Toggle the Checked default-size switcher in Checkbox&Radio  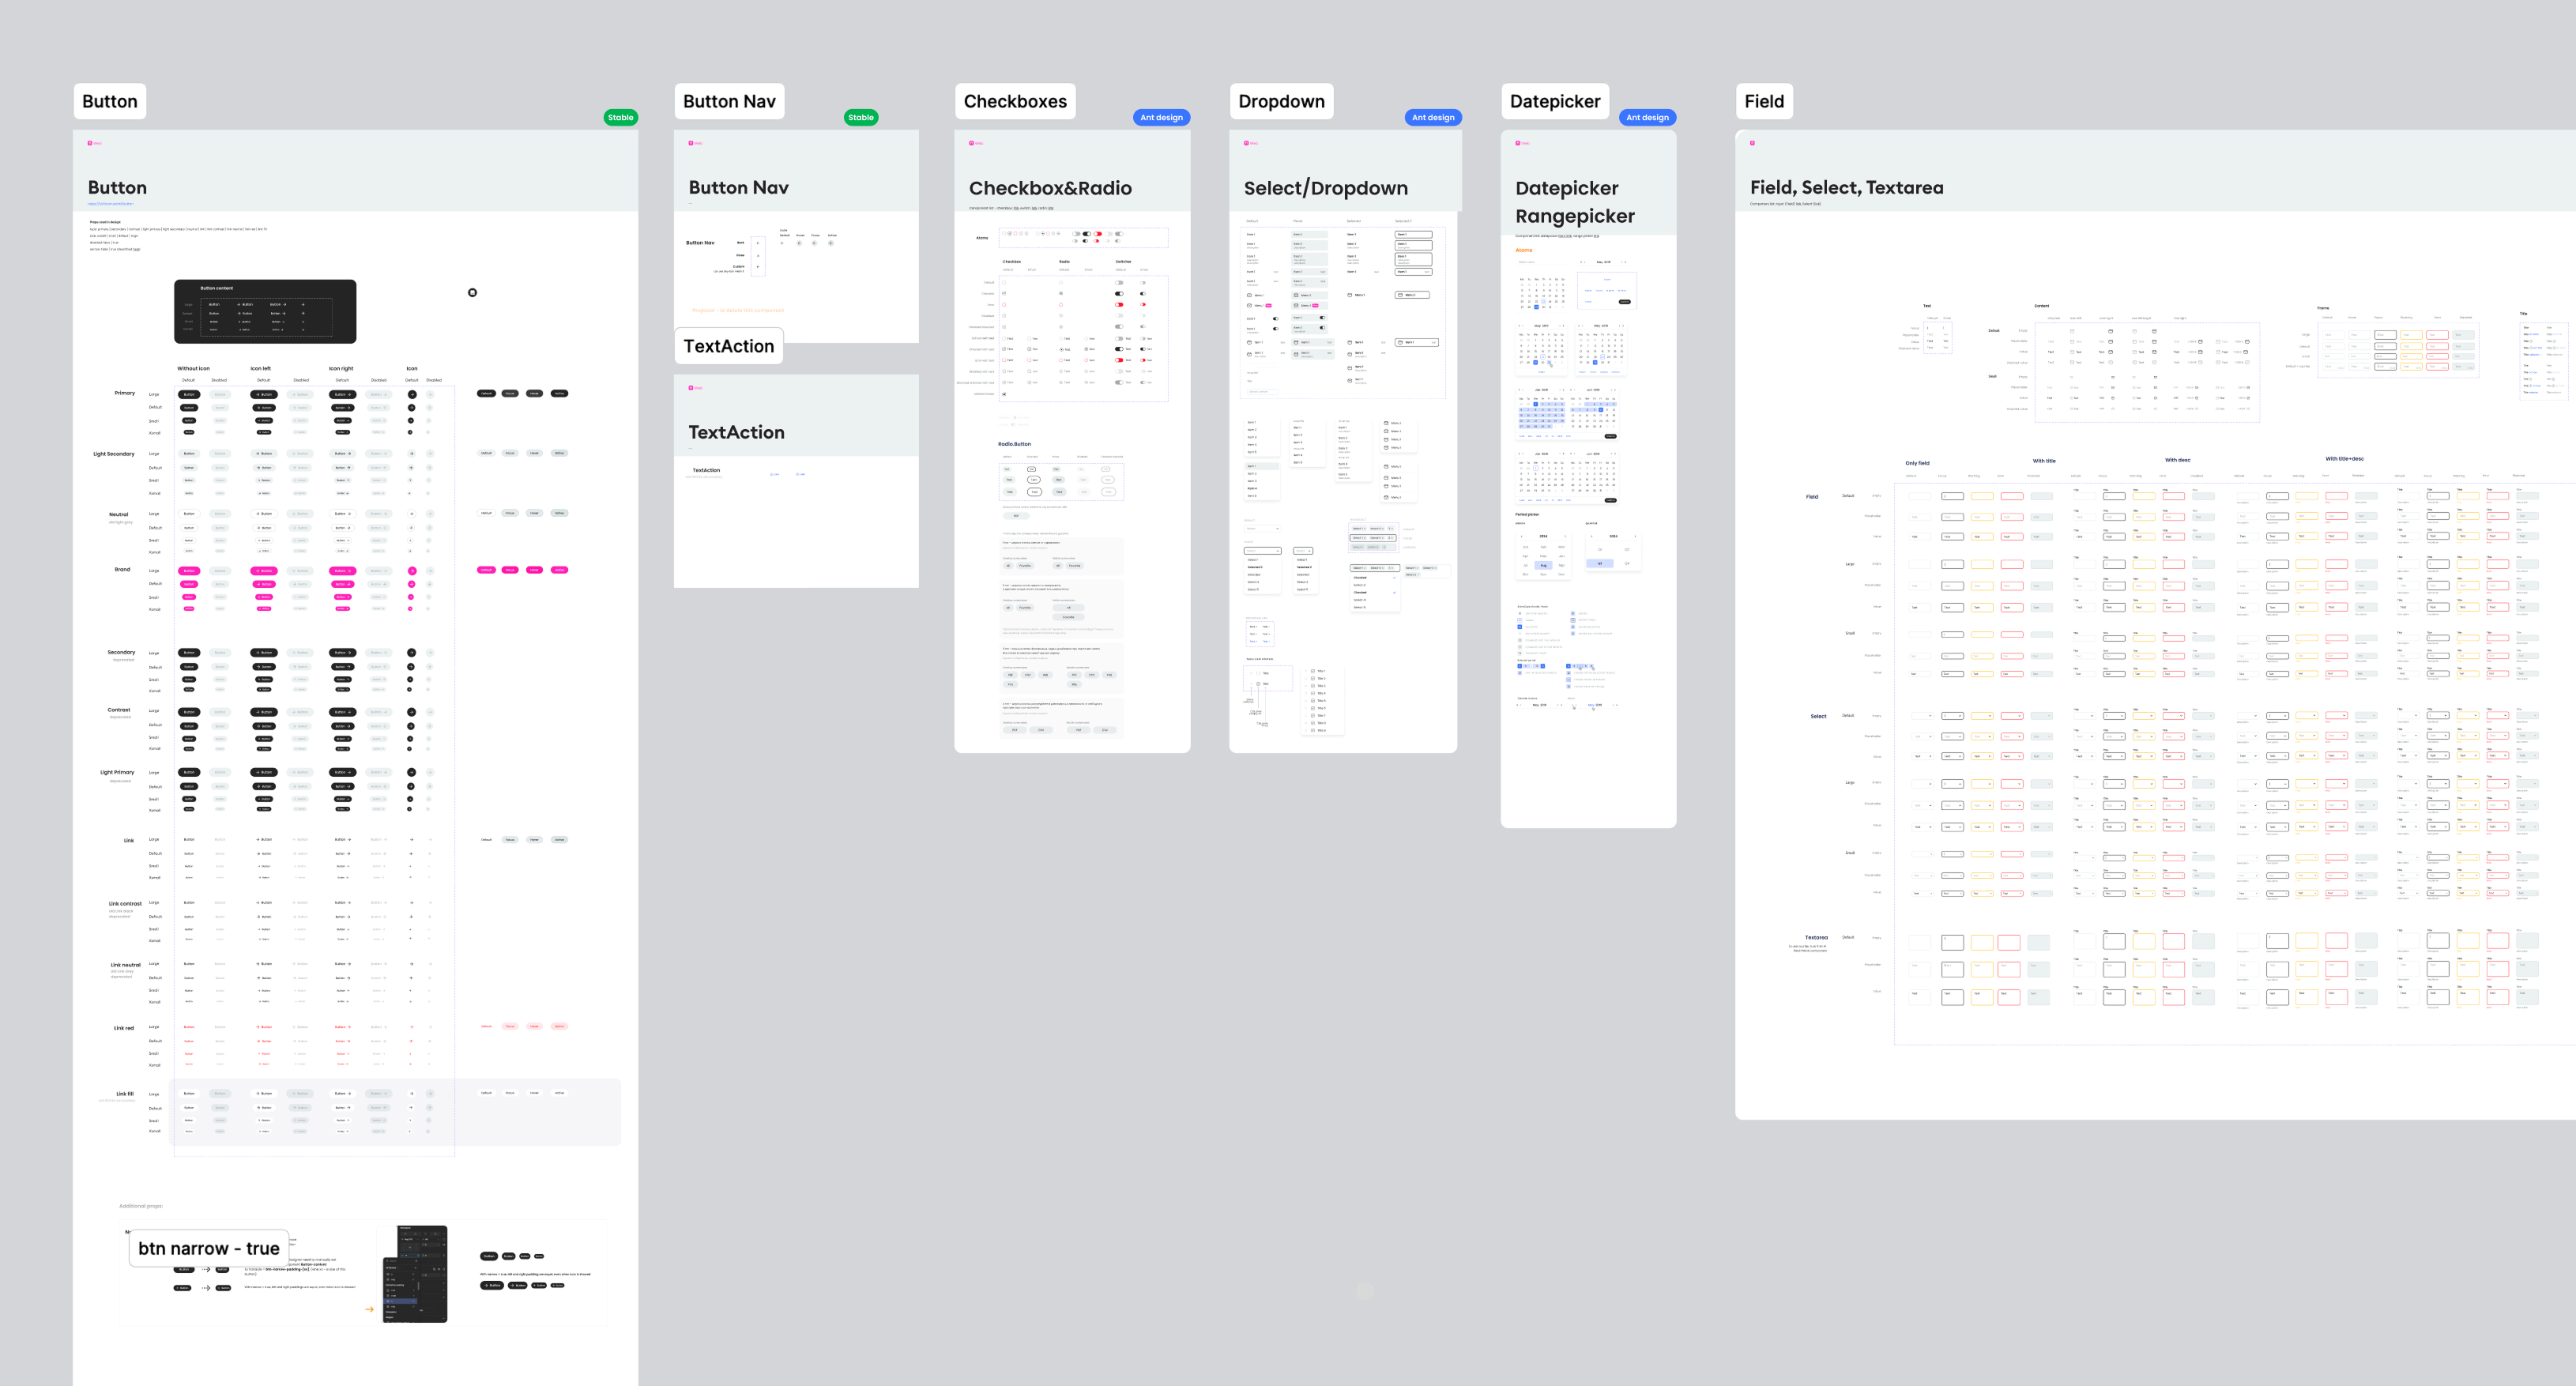tap(1119, 294)
